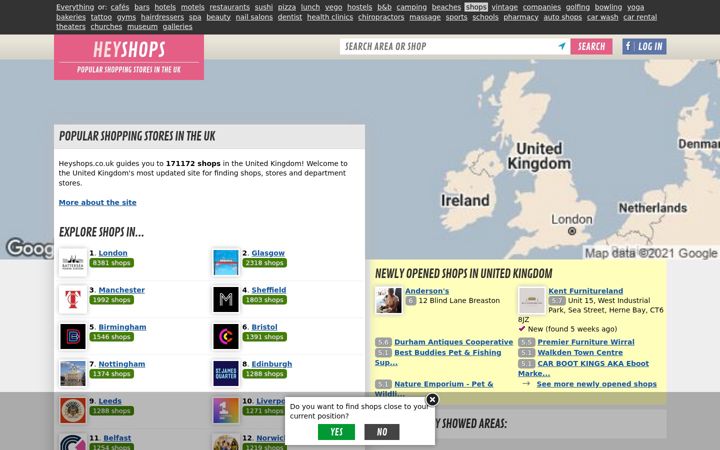Click See more newly opened shops
The height and width of the screenshot is (450, 720).
596,384
